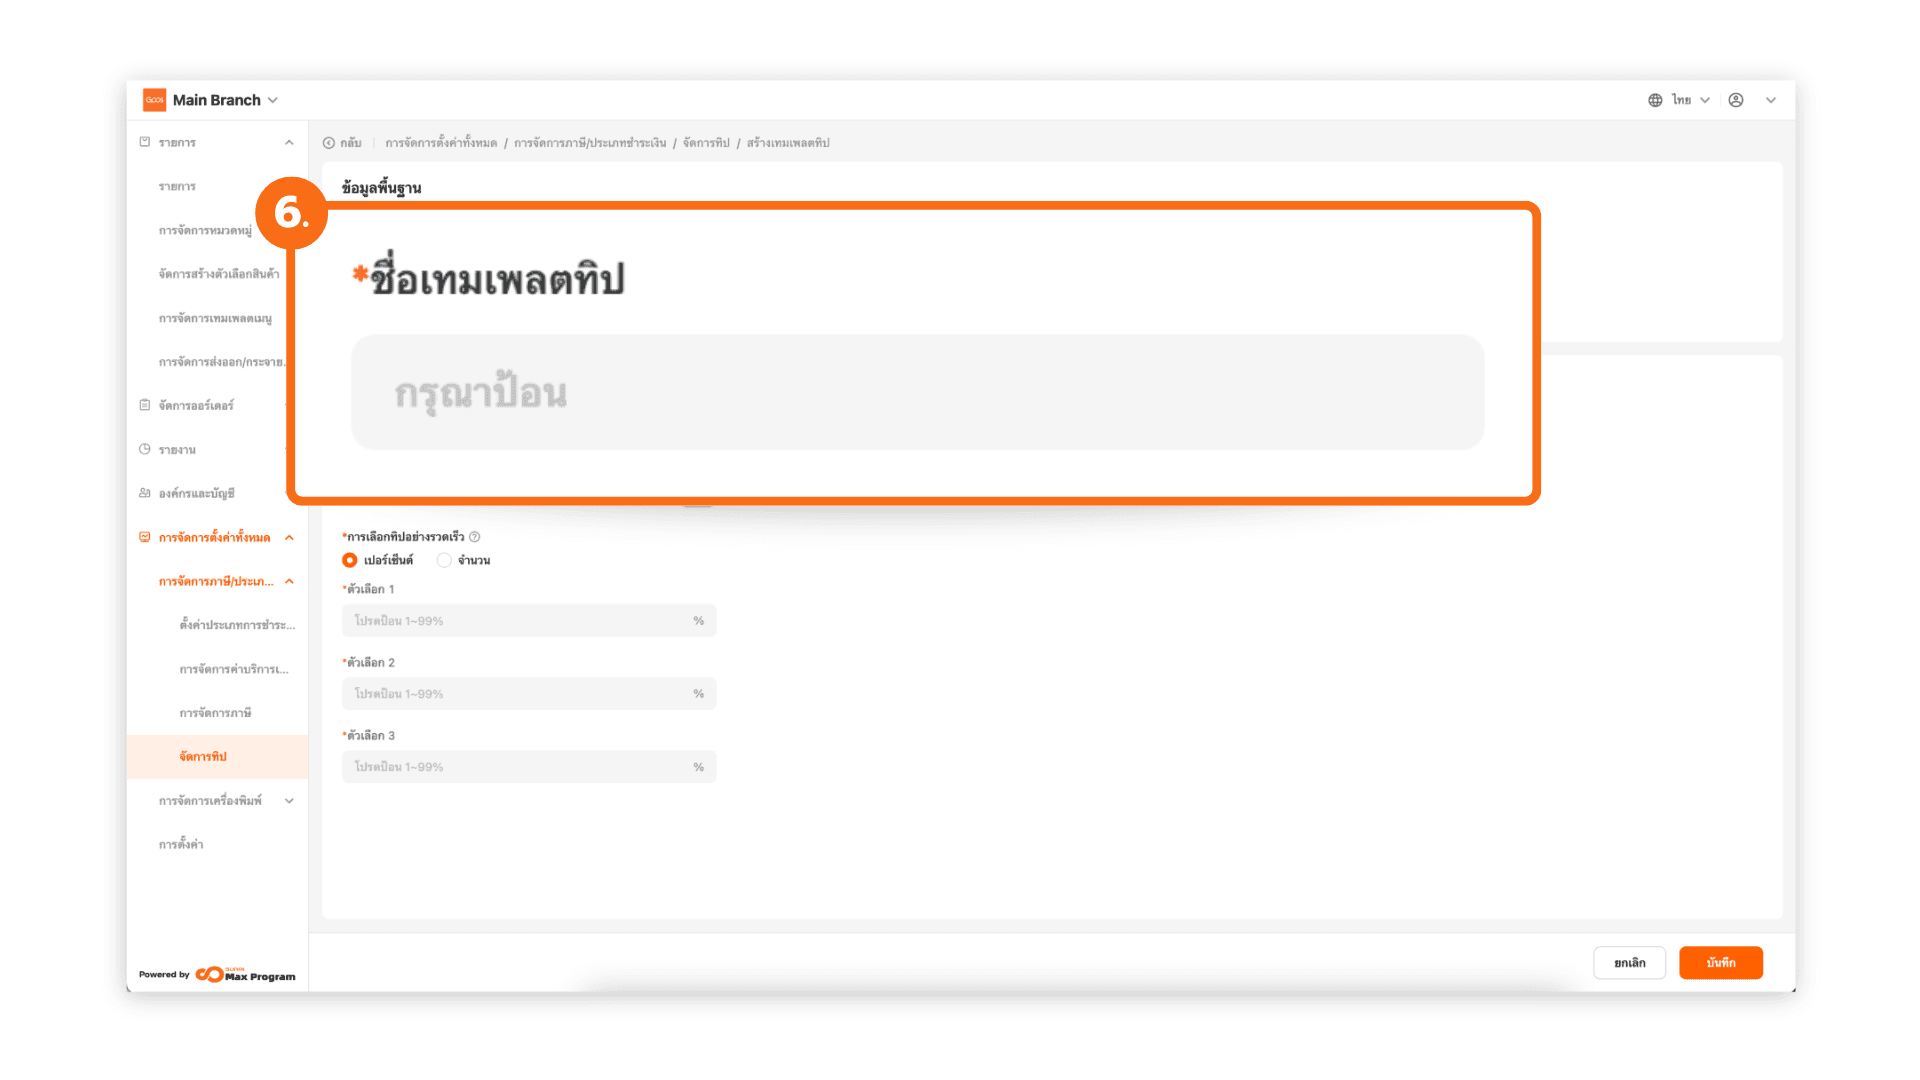This screenshot has height=1080, width=1920.
Task: Expand the การจัดการเครื่องพิมพ์ submenu
Action: point(289,801)
